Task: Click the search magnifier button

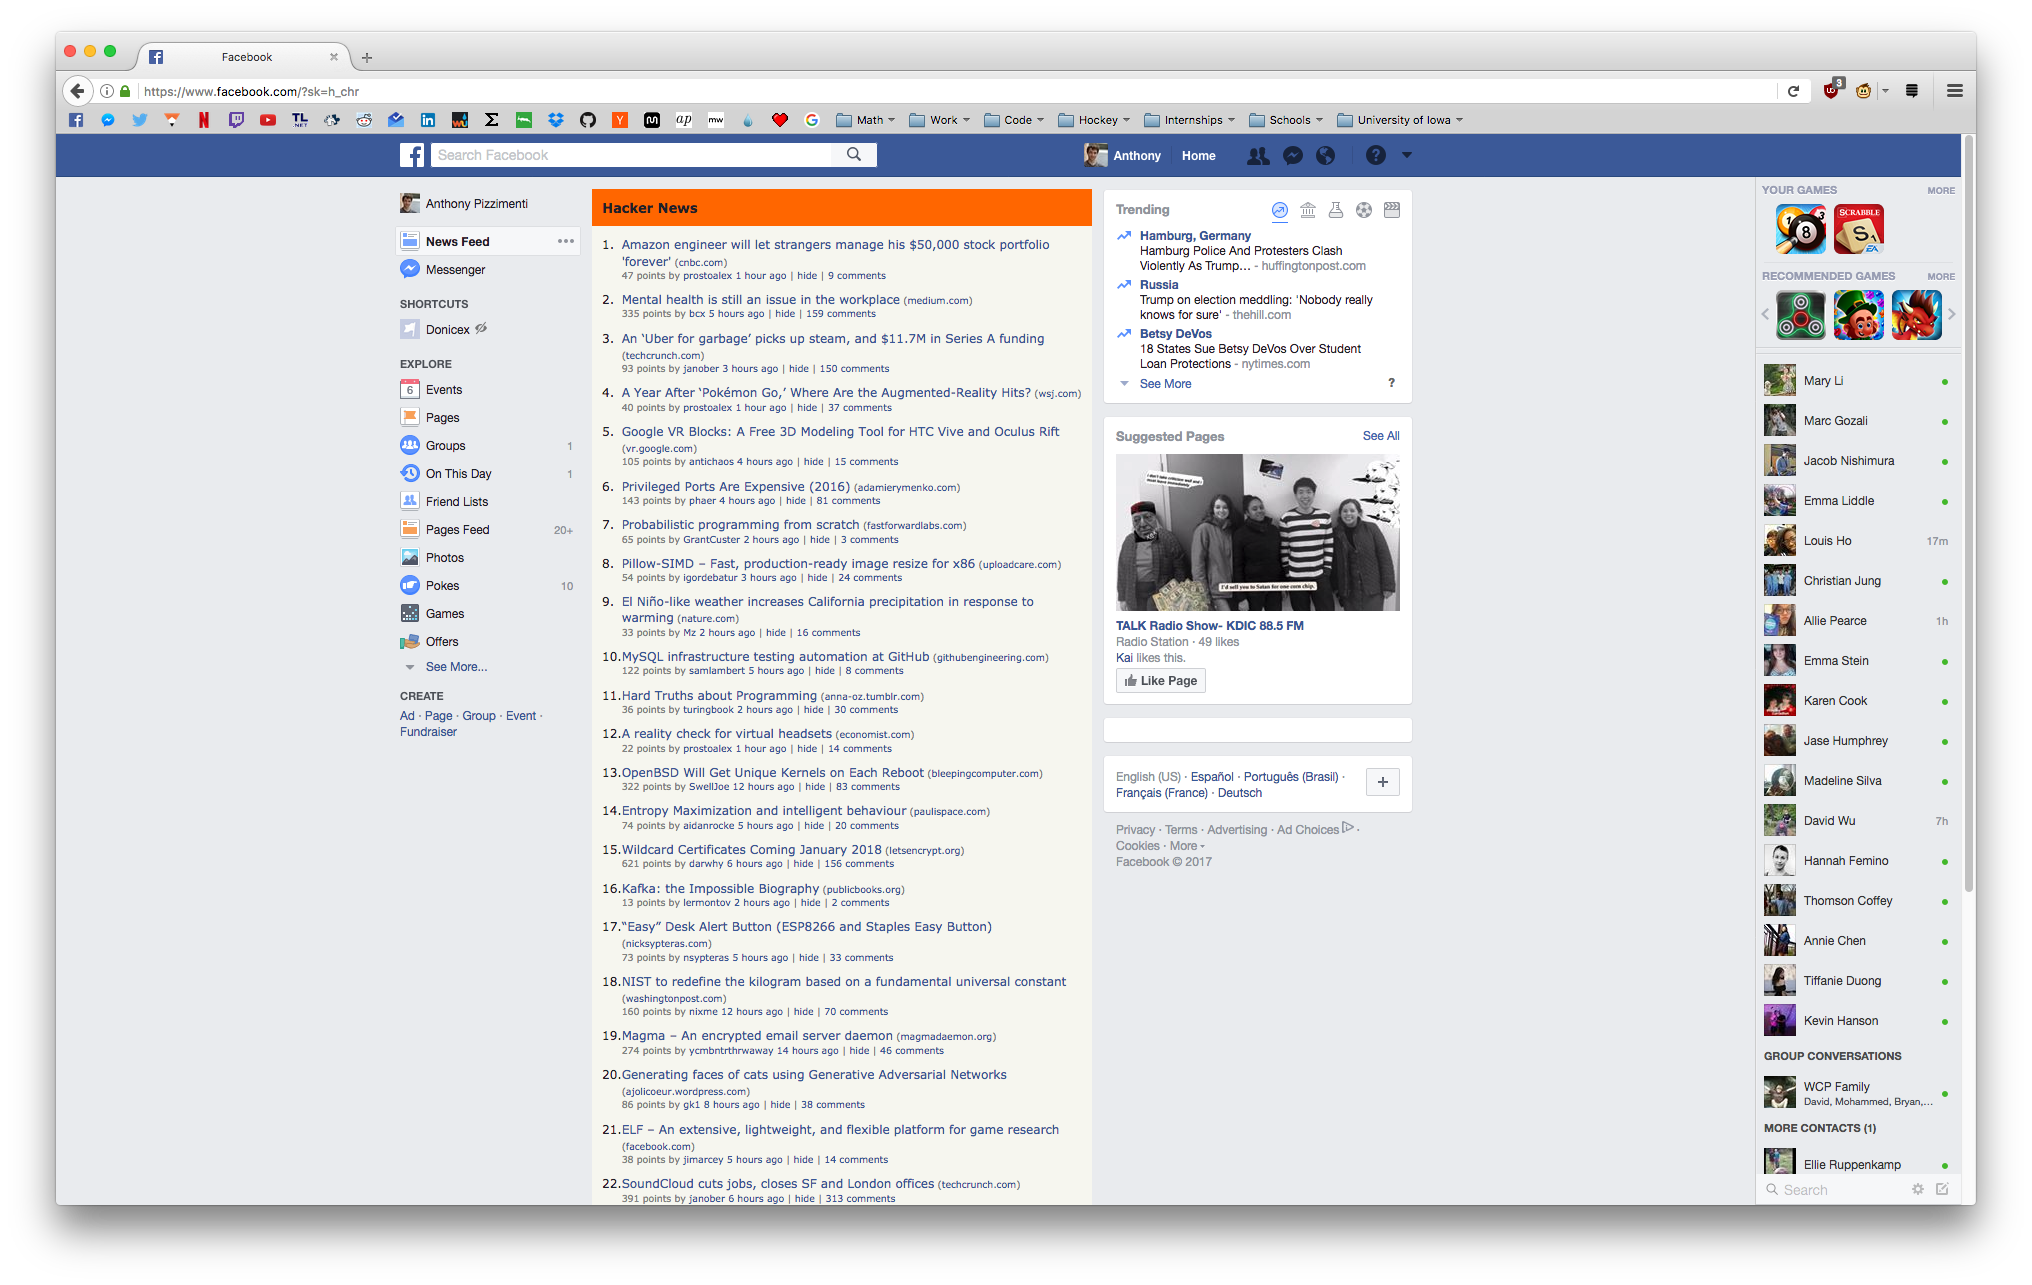Action: click(x=853, y=155)
